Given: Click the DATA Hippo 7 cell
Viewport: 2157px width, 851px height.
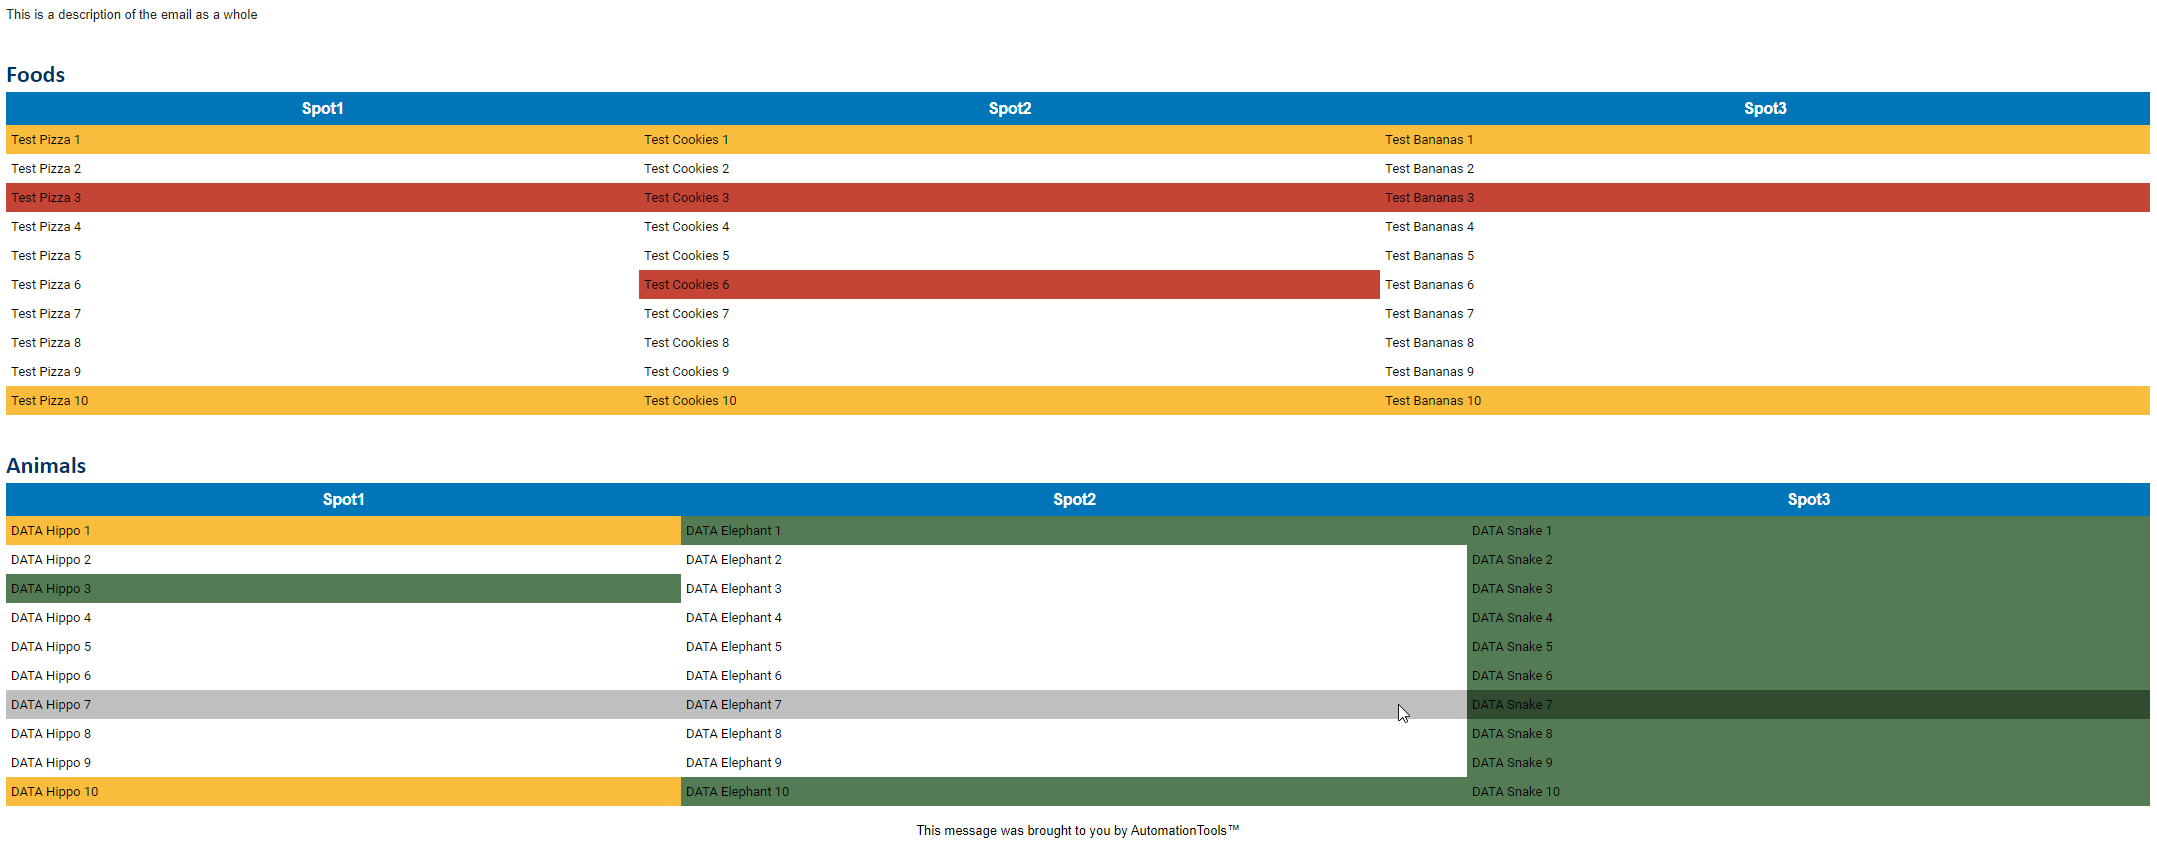Looking at the screenshot, I should tap(343, 705).
